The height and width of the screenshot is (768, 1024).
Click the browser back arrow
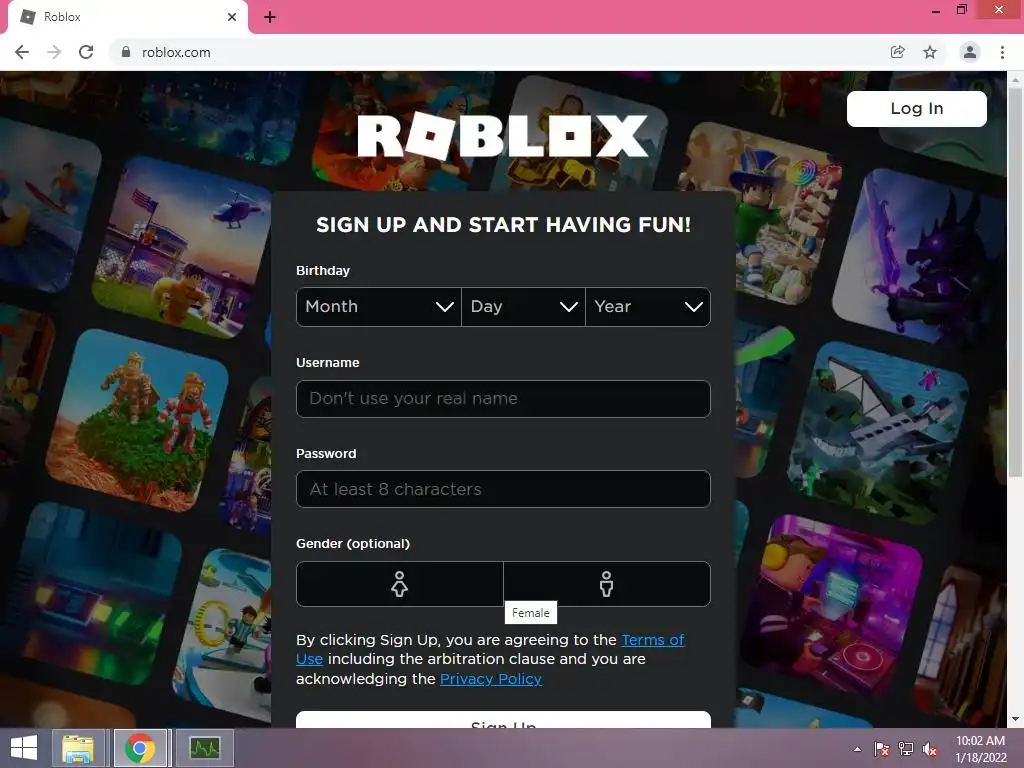click(x=22, y=52)
